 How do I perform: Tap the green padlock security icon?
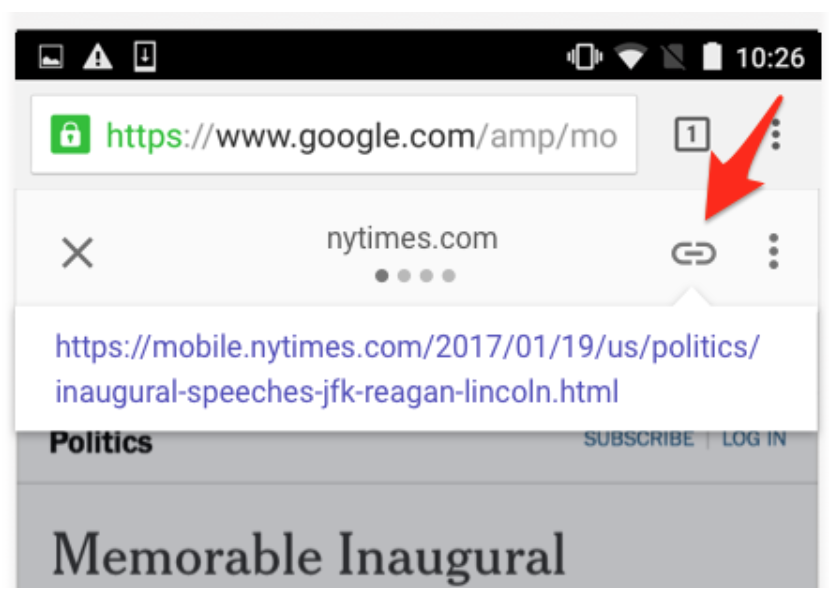71,133
